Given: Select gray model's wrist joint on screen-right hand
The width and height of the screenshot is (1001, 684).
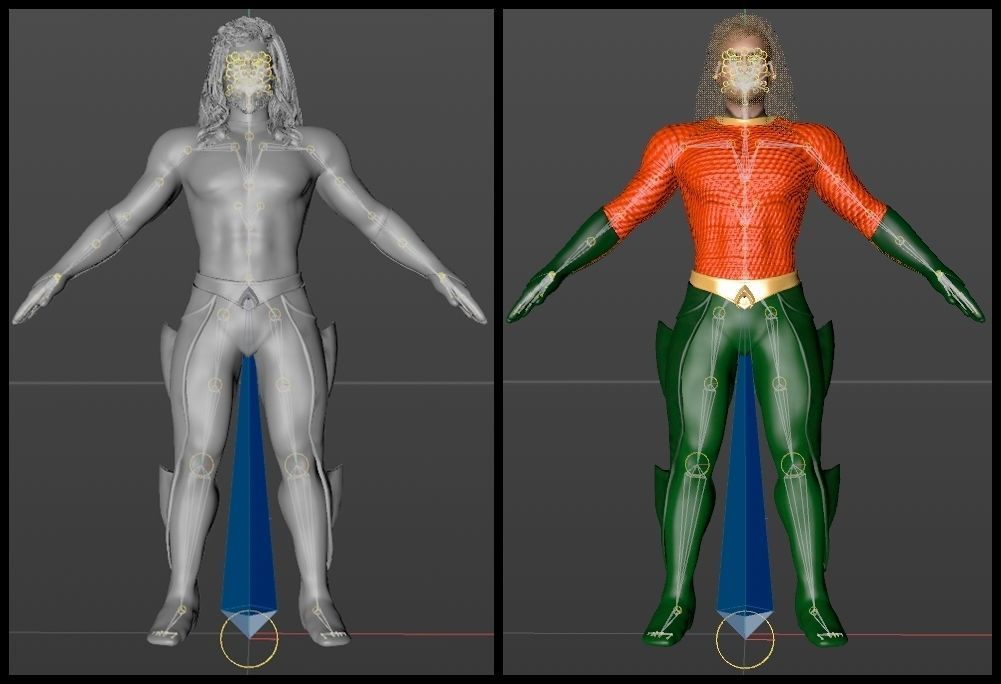Looking at the screenshot, I should point(440,276).
